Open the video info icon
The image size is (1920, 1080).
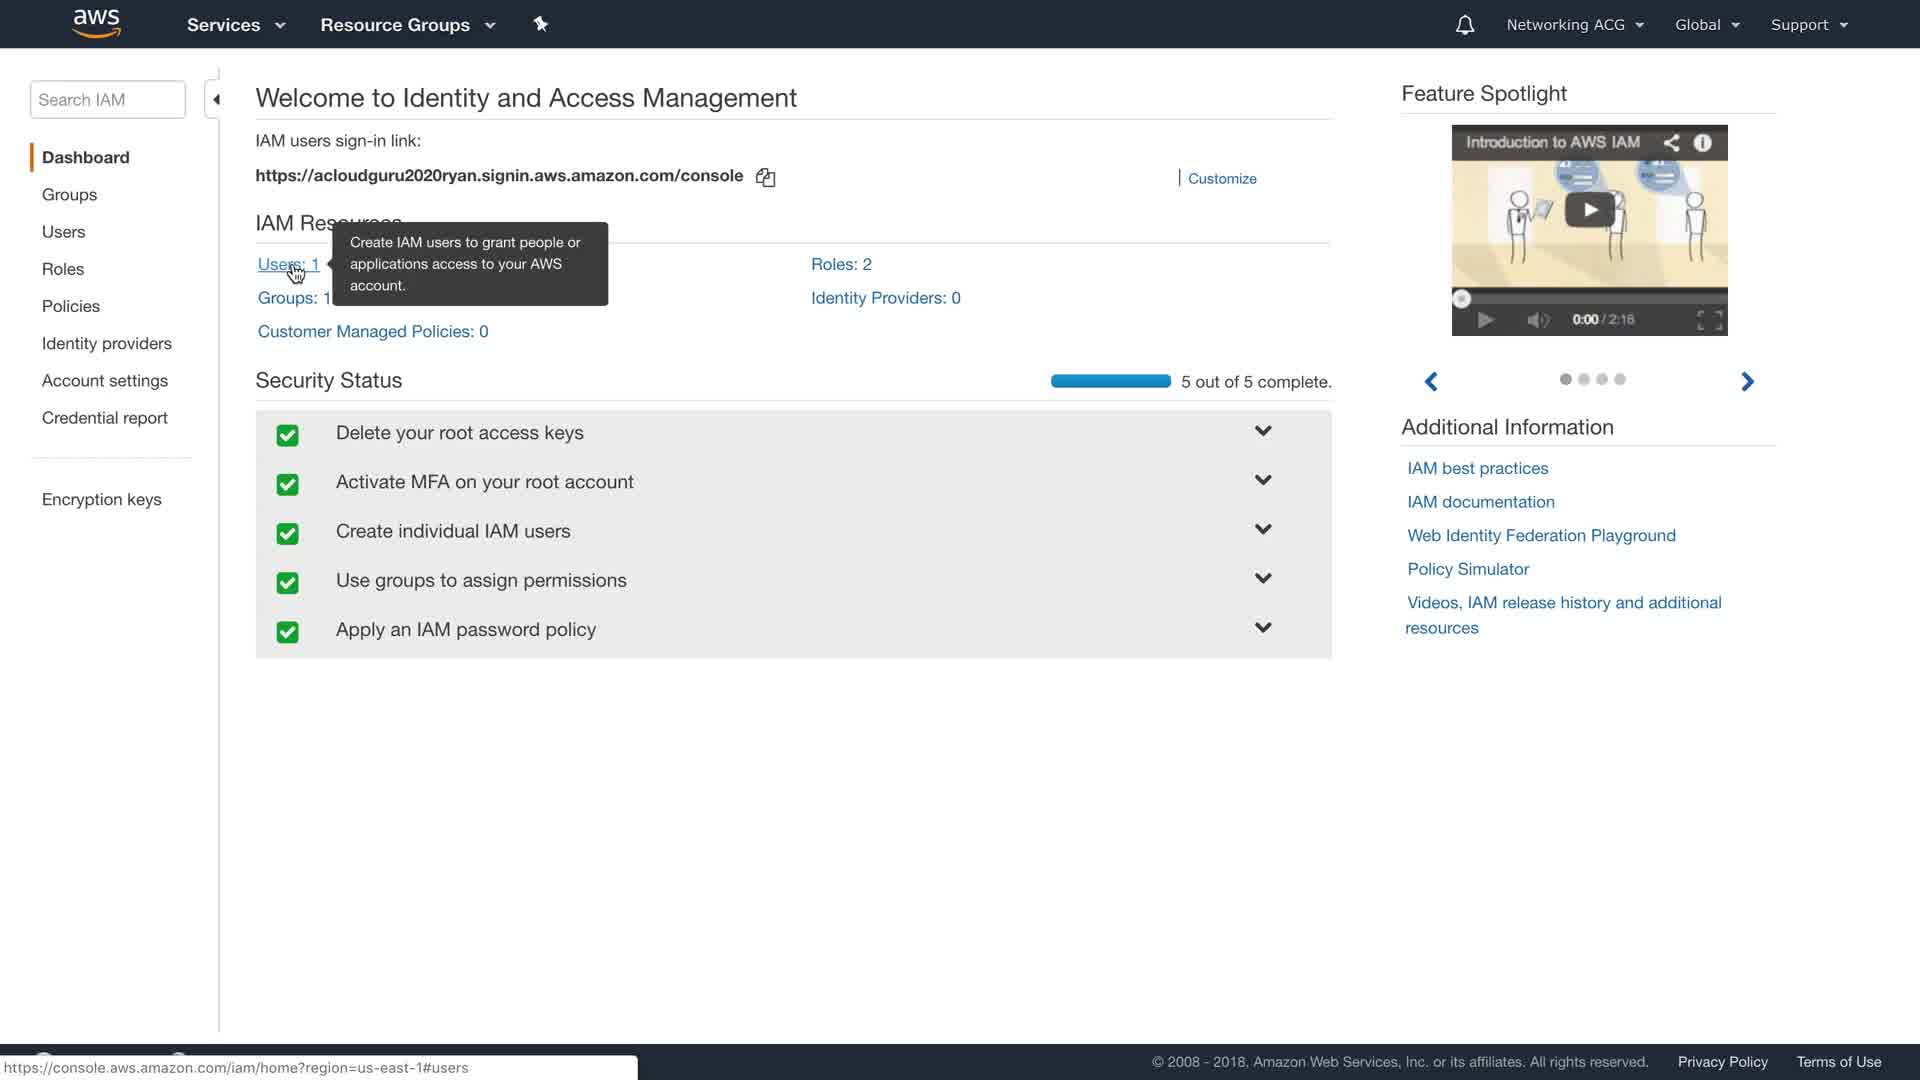click(1702, 143)
